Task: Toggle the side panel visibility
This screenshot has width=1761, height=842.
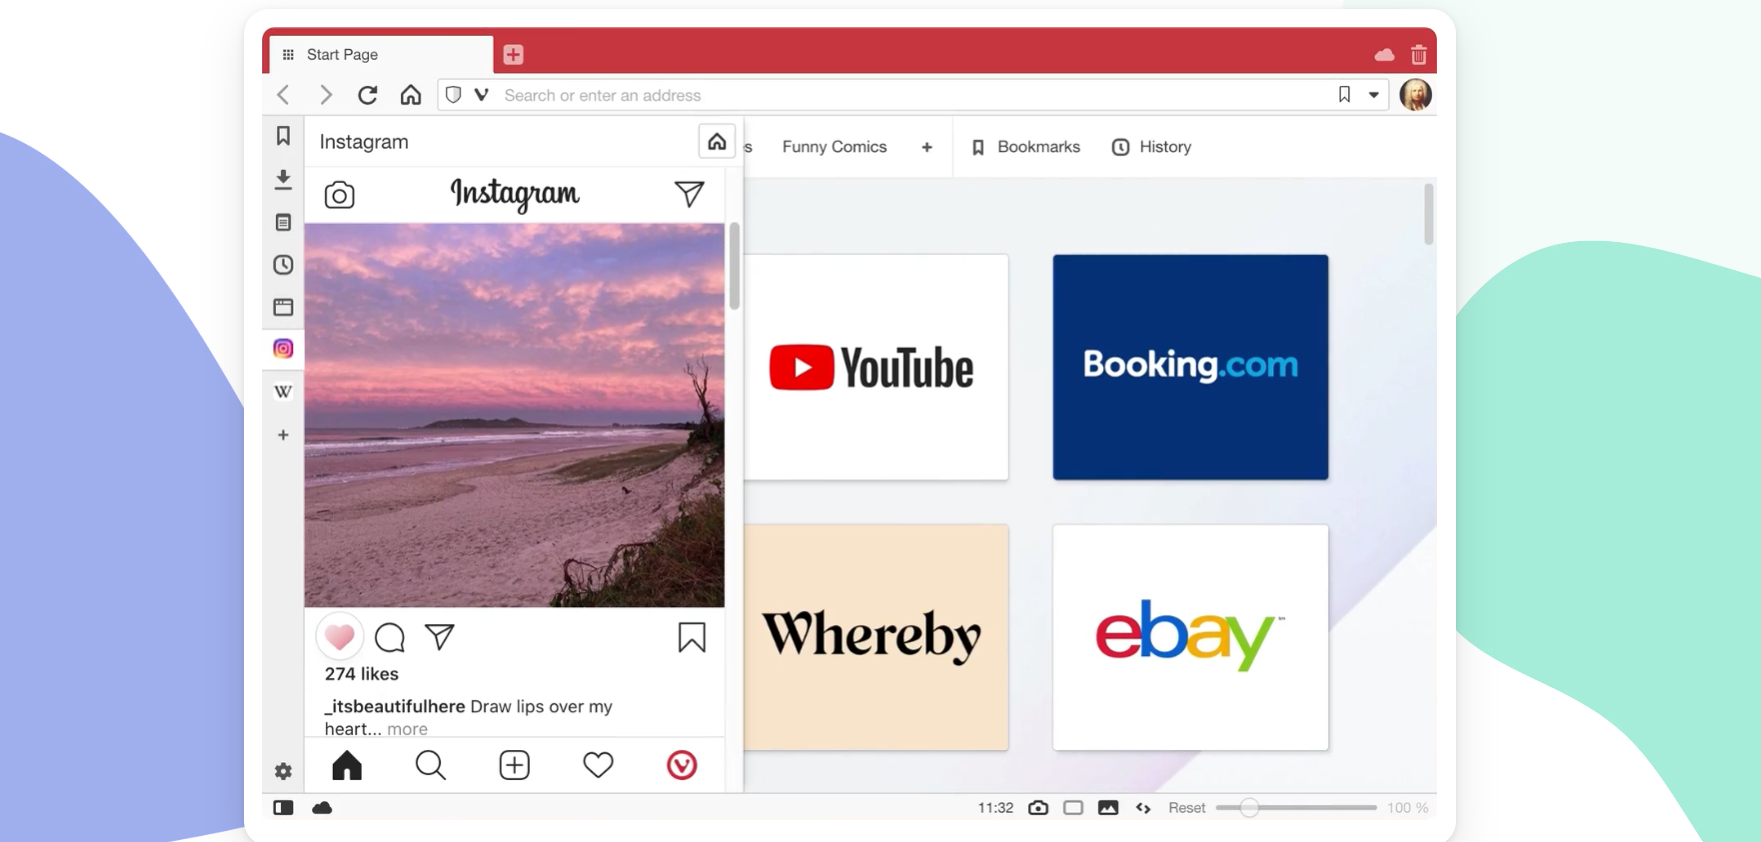Action: (283, 808)
